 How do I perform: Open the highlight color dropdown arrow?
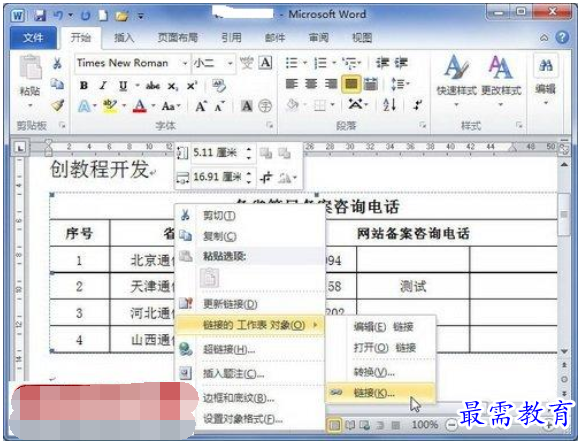pyautogui.click(x=124, y=106)
